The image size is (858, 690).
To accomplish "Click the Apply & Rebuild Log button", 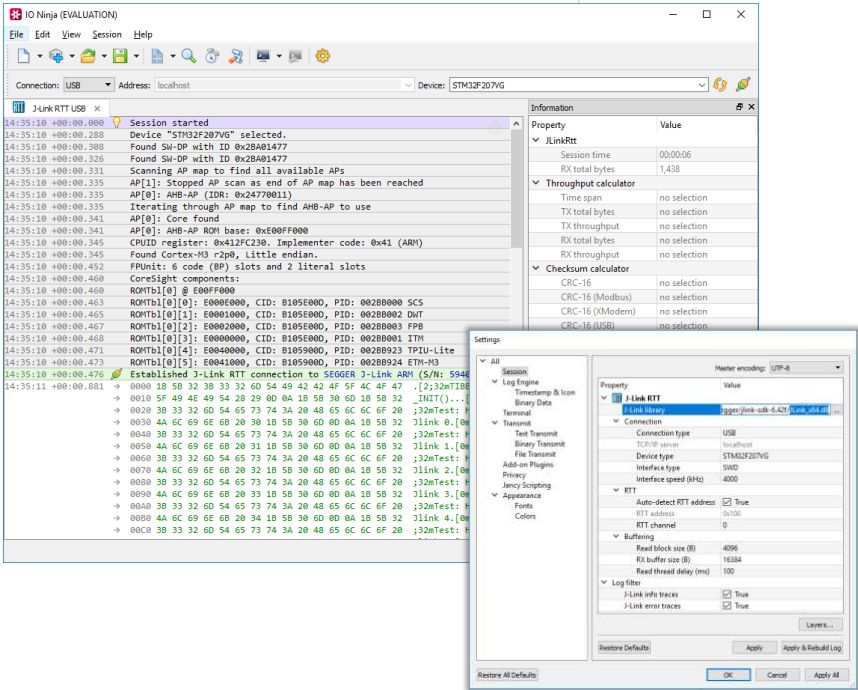I will [812, 648].
